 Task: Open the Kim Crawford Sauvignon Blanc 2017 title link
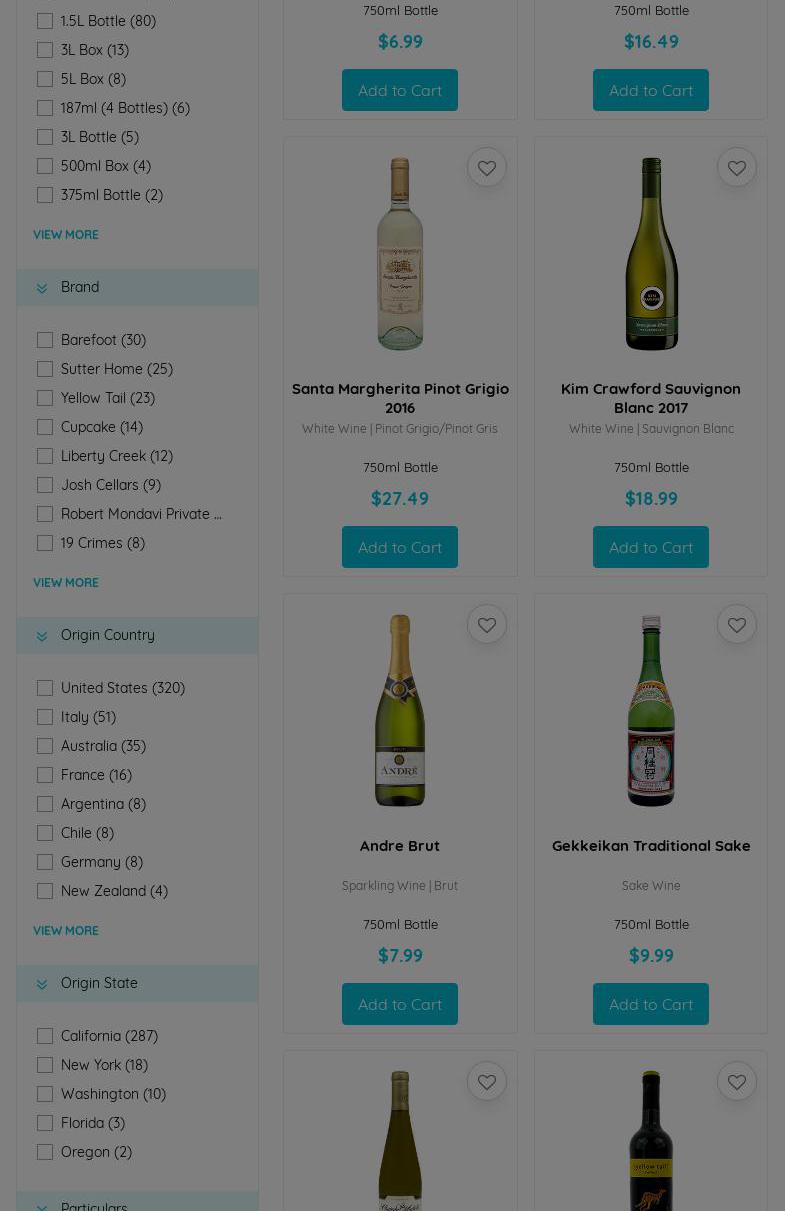tap(650, 398)
